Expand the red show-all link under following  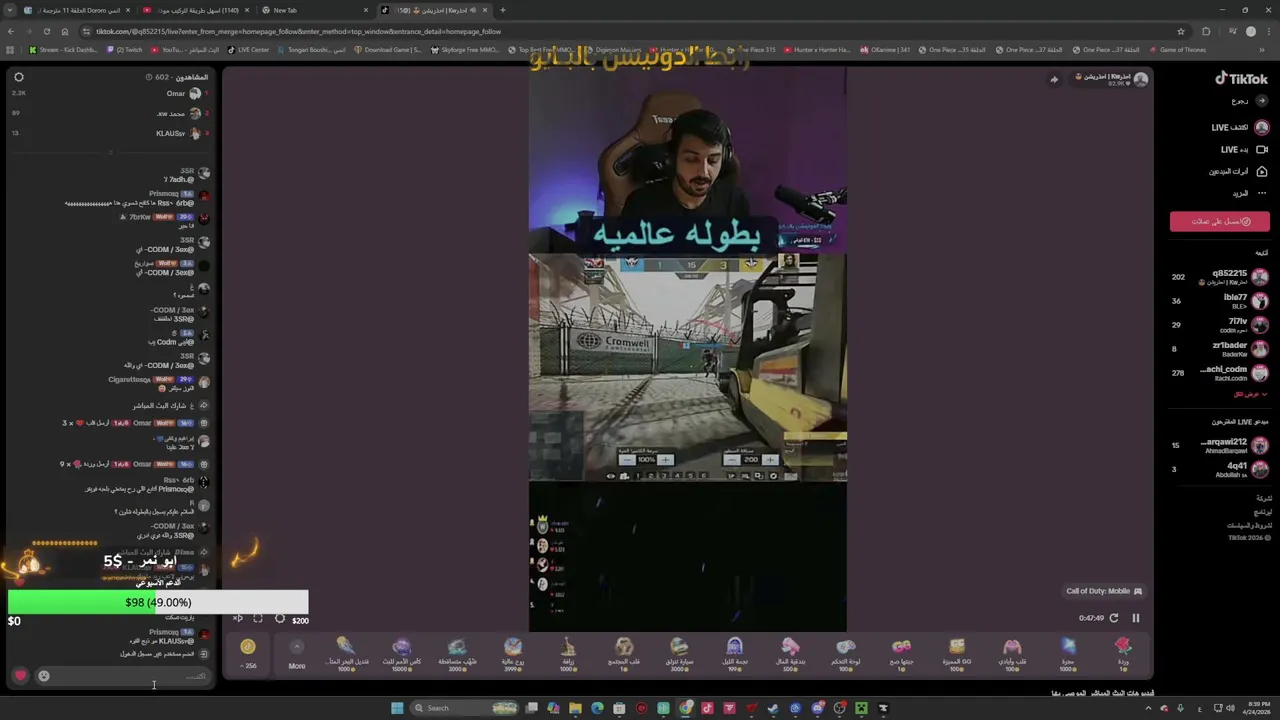pyautogui.click(x=1250, y=394)
